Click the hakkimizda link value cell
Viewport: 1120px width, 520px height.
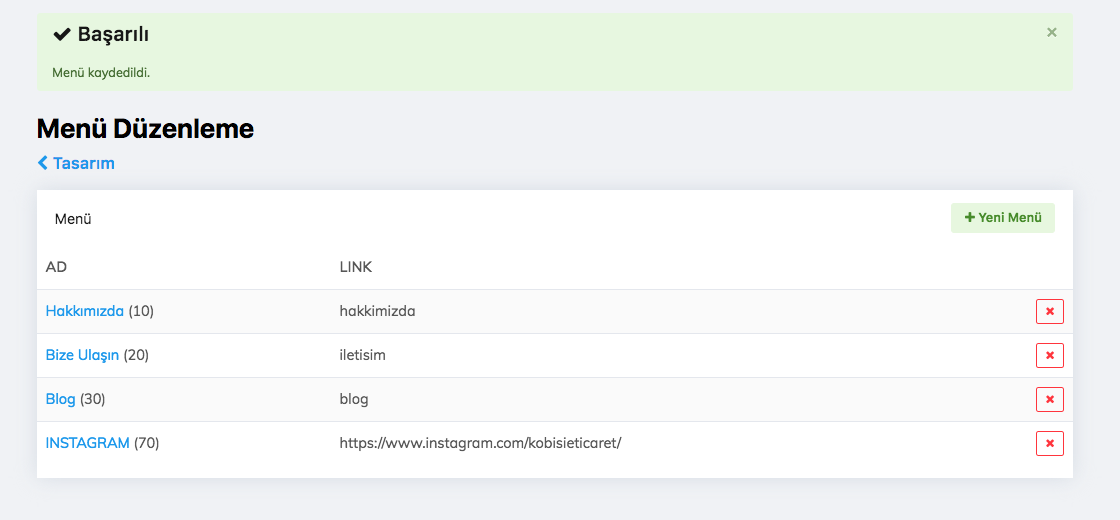377,311
